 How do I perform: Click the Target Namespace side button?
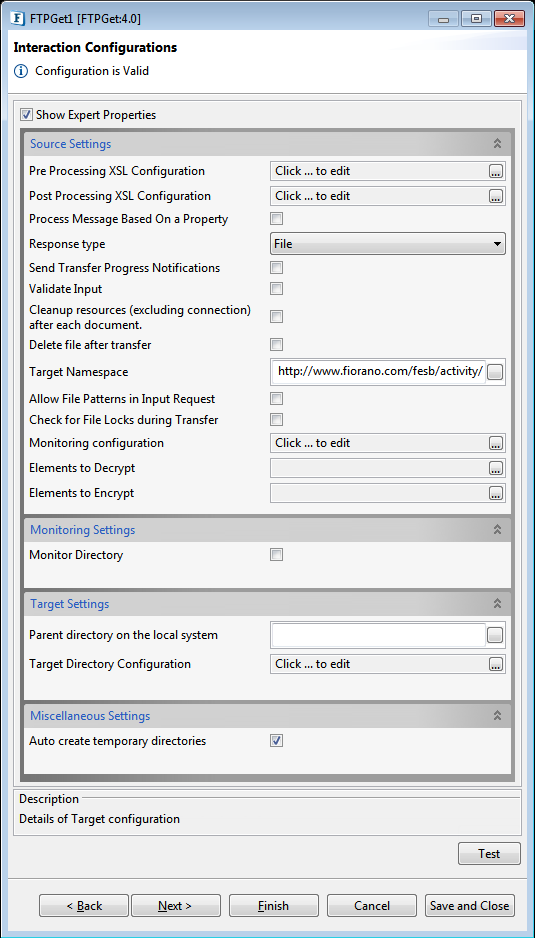tap(496, 373)
